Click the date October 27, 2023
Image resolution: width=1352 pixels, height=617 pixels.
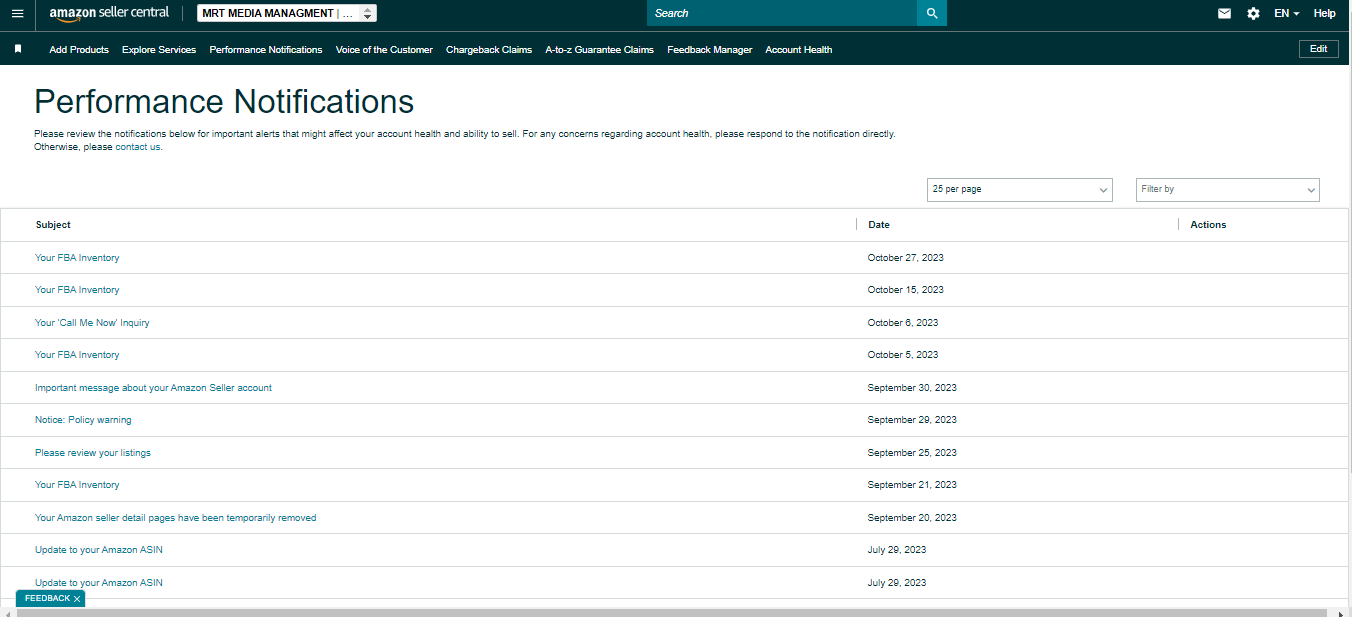[x=906, y=258]
